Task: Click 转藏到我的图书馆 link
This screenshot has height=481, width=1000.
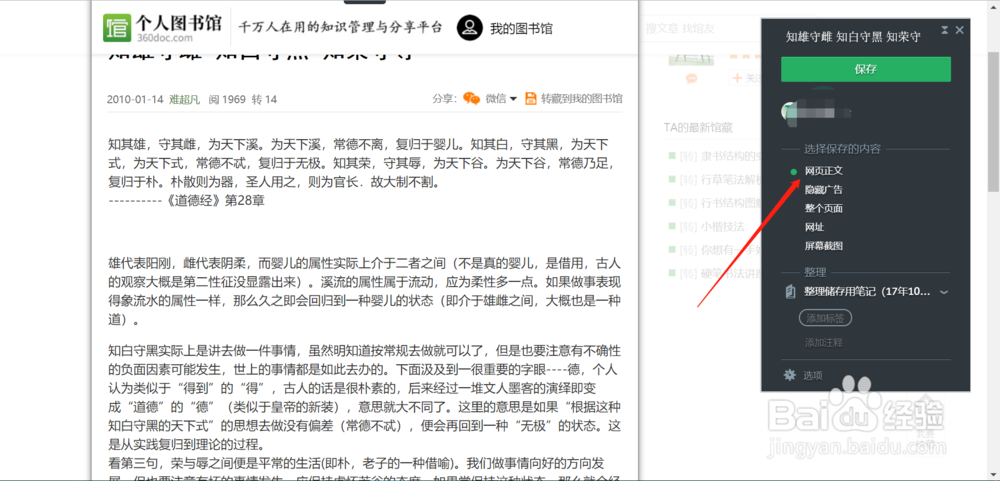Action: coord(582,99)
